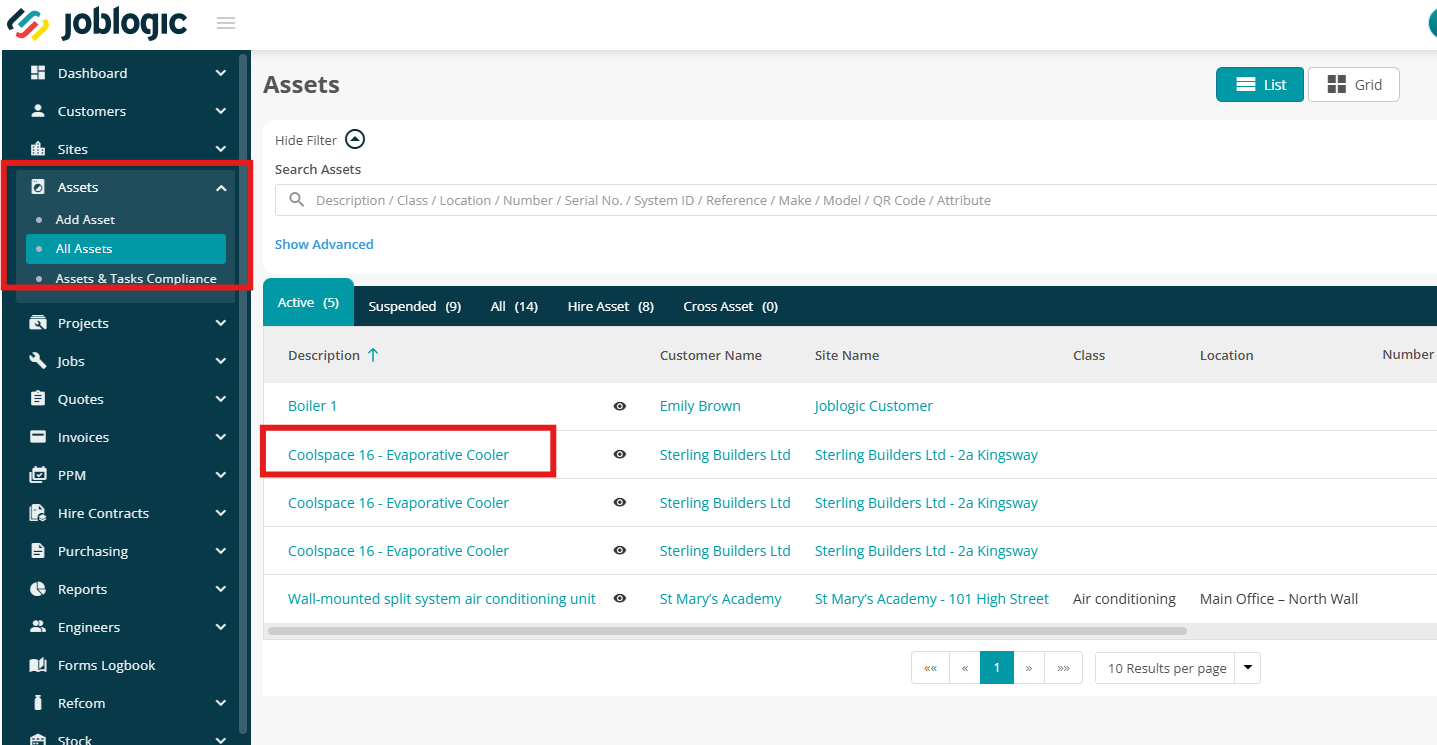This screenshot has width=1437, height=745.
Task: Open the Jobs wrench icon
Action: [x=38, y=361]
